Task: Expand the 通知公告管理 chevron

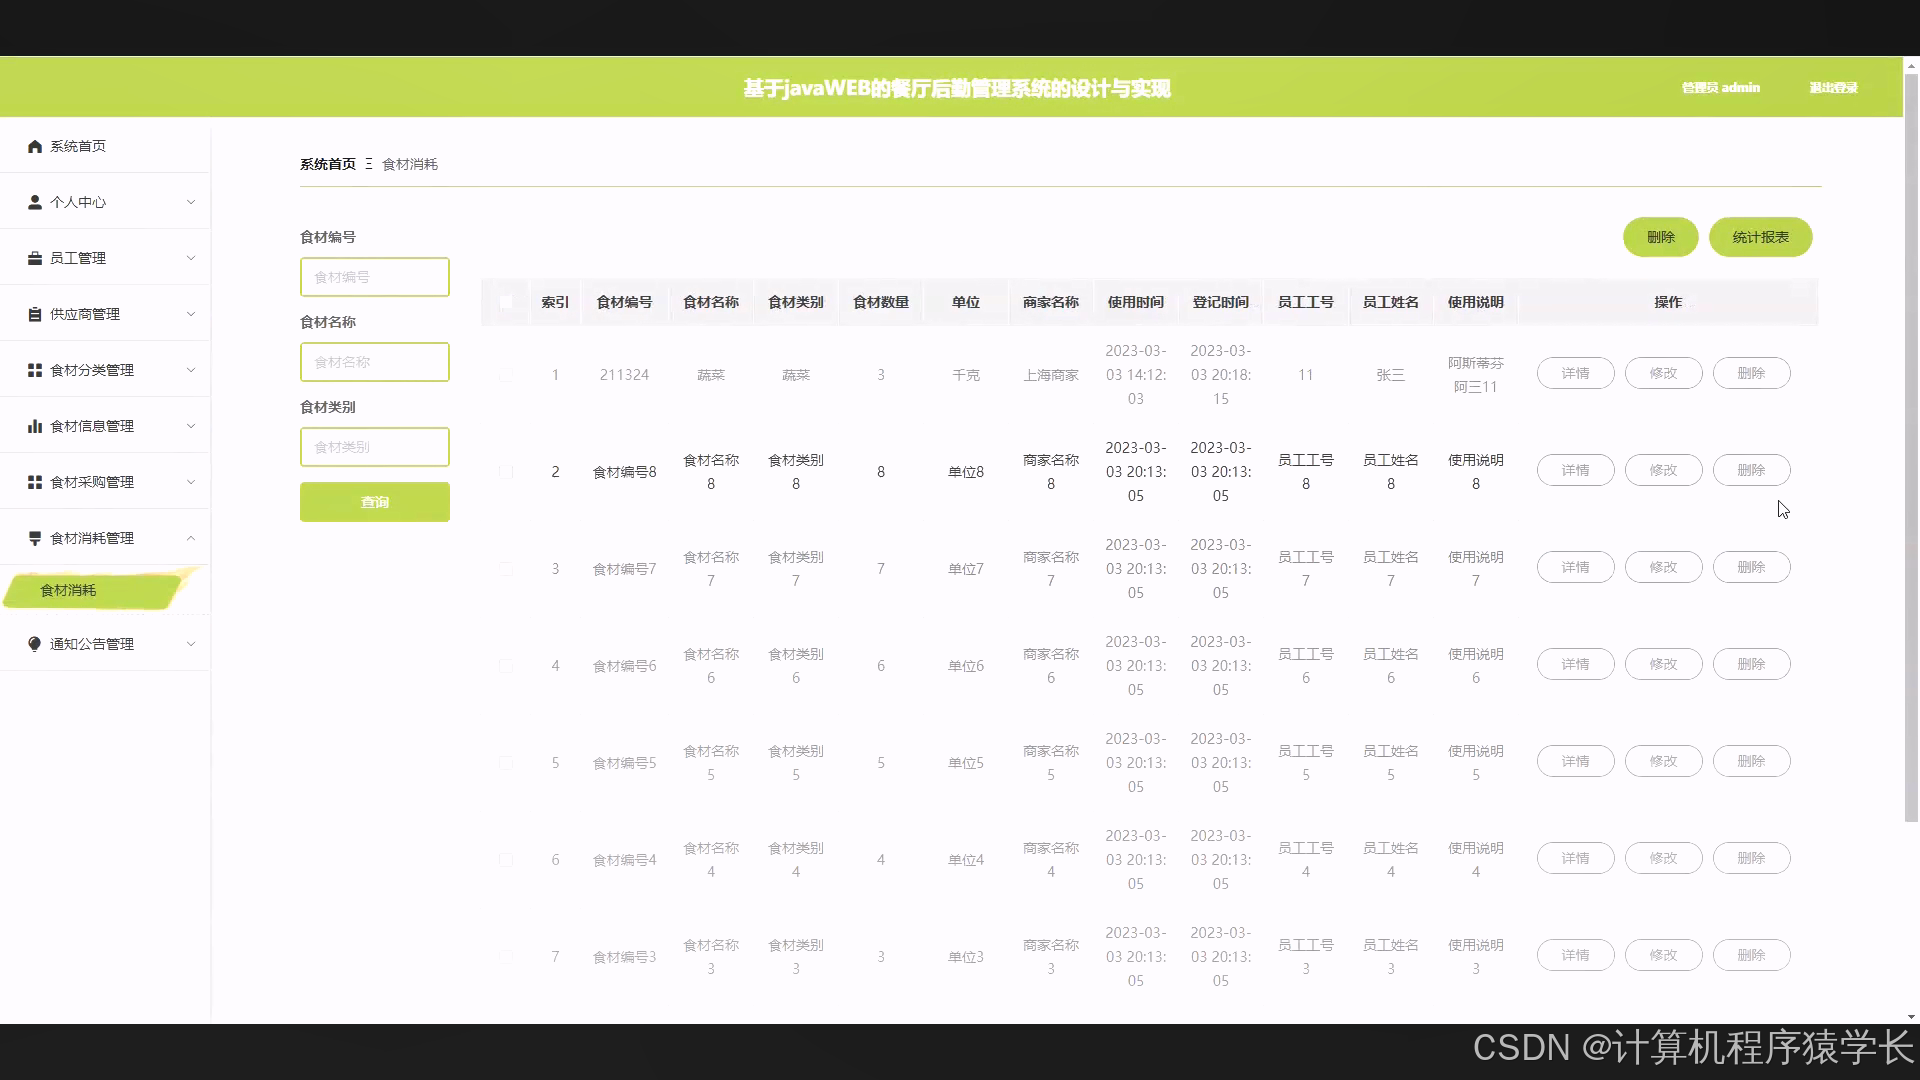Action: pyautogui.click(x=191, y=644)
